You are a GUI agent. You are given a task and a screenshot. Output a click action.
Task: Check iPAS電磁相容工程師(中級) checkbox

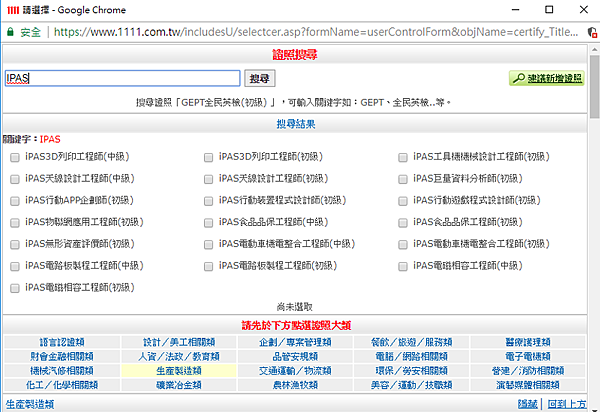pyautogui.click(x=403, y=266)
